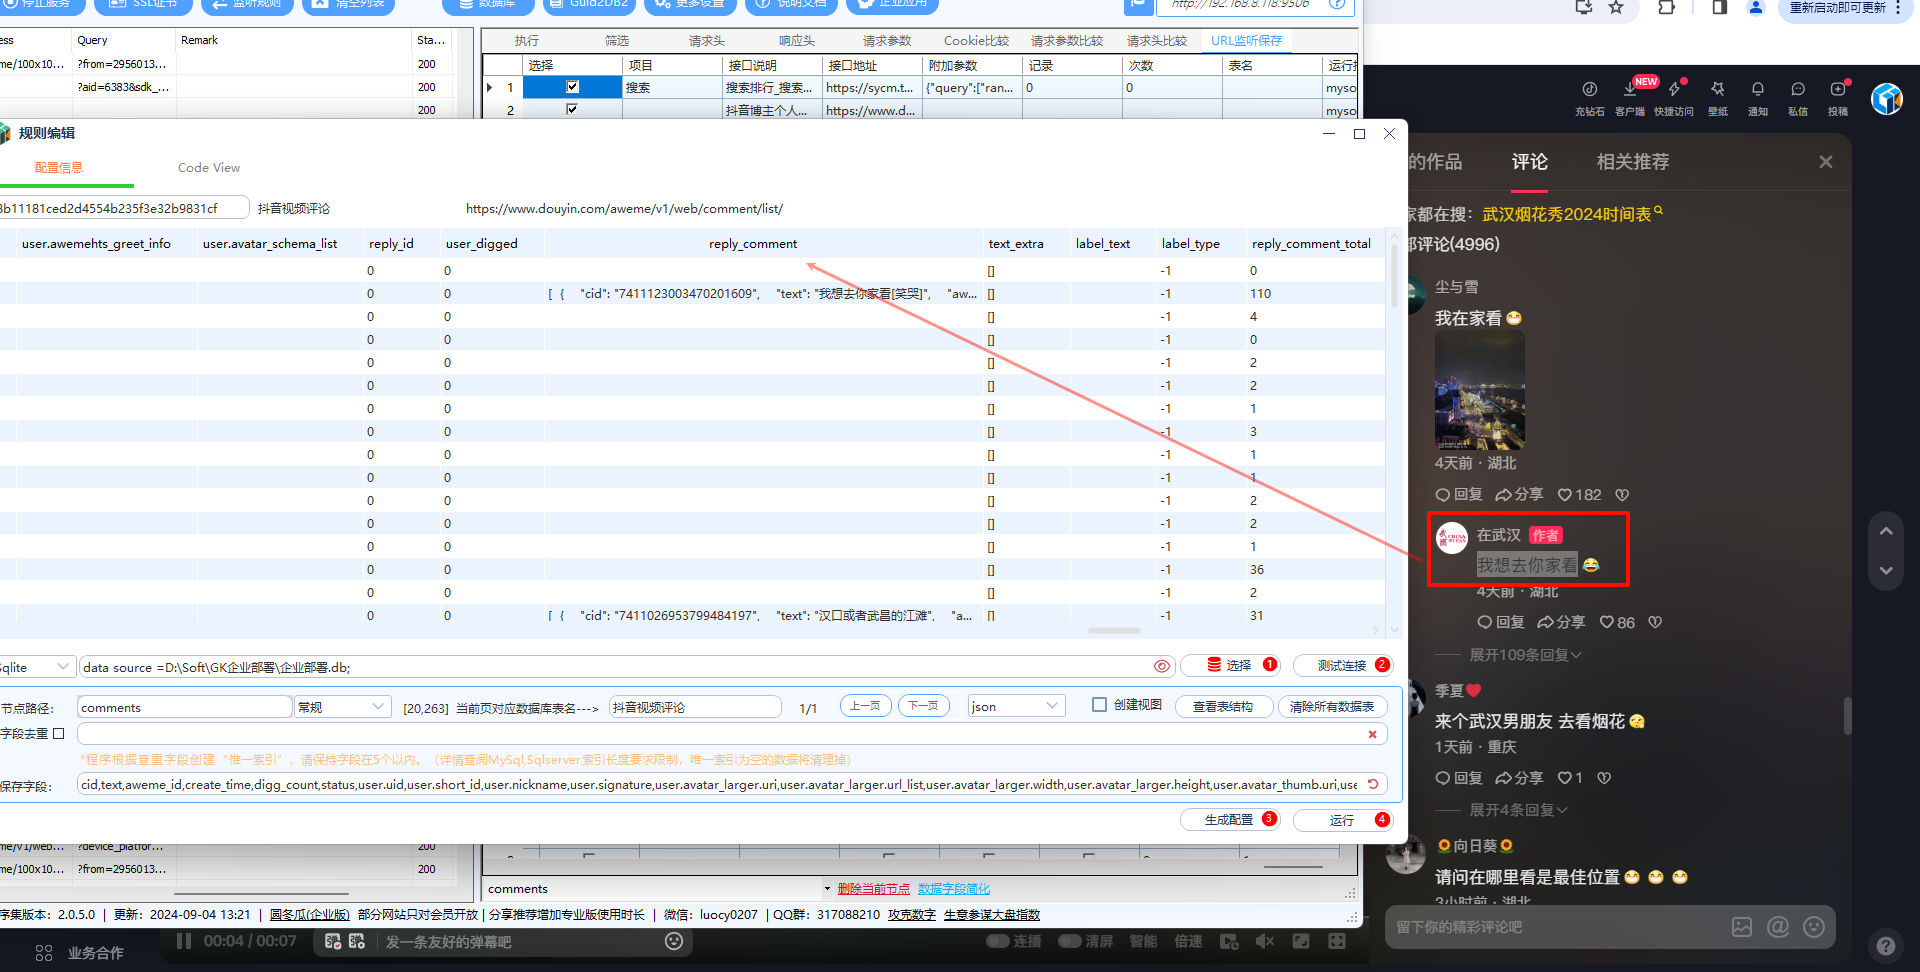Image resolution: width=1920 pixels, height=972 pixels.
Task: Pause the video playback
Action: (184, 941)
